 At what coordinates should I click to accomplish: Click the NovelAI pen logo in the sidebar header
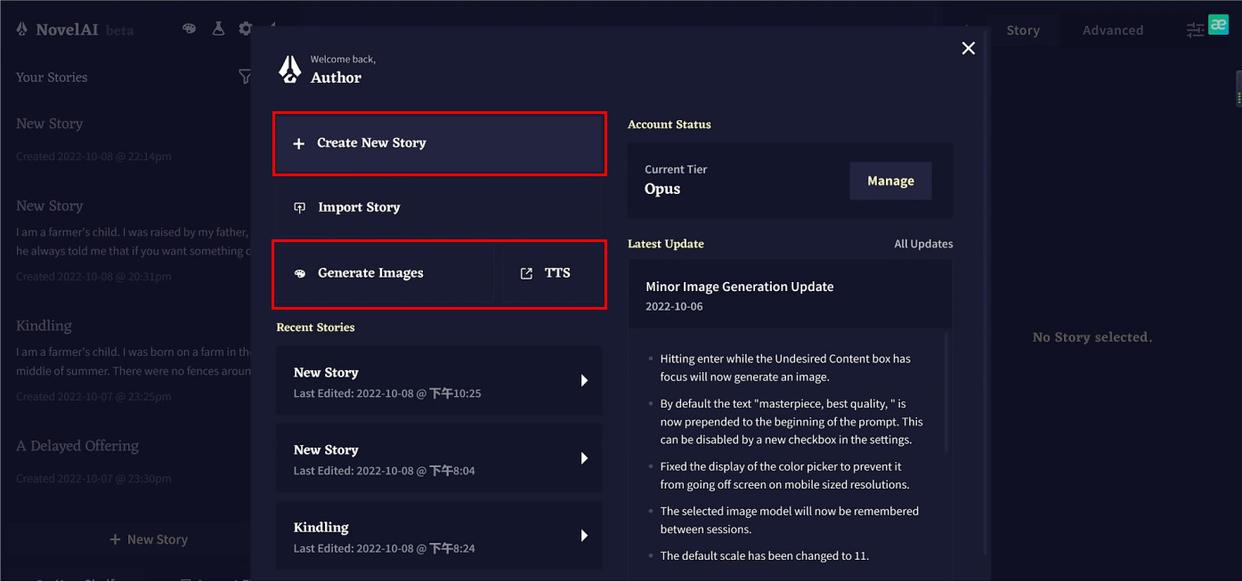[22, 29]
